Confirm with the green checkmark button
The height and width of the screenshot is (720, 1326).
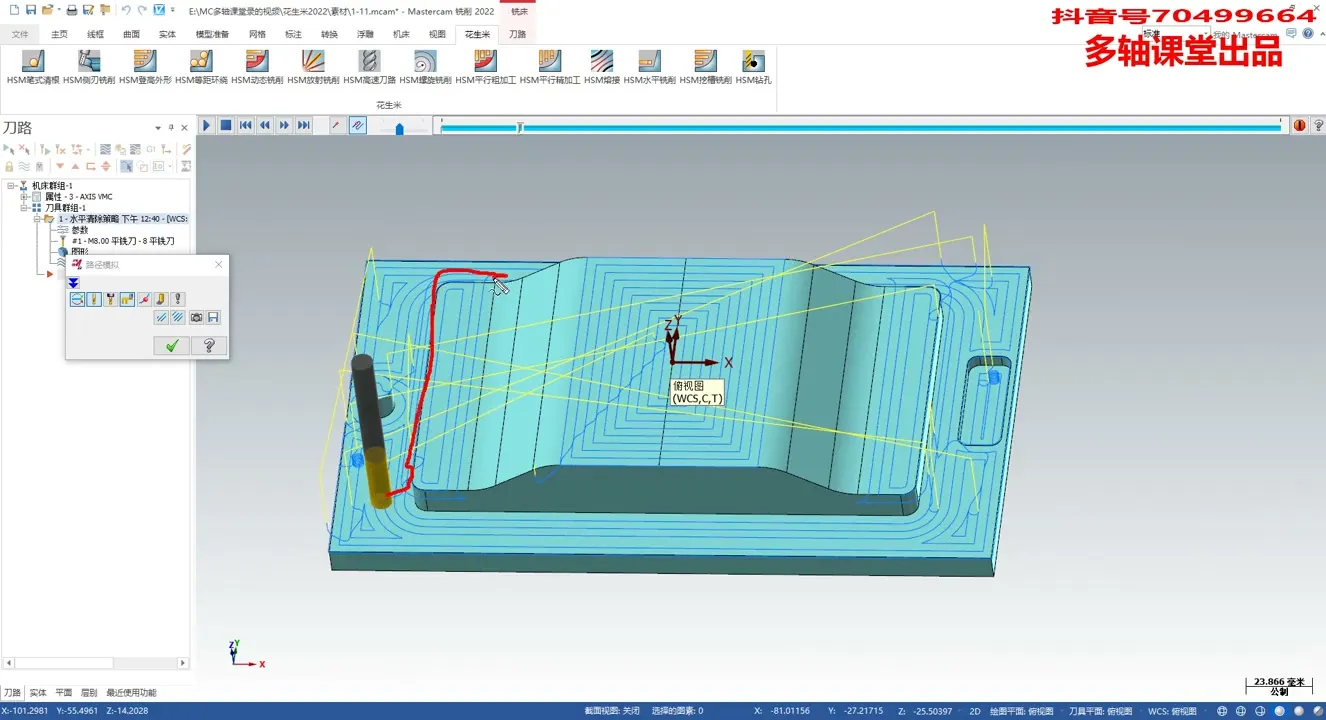172,346
